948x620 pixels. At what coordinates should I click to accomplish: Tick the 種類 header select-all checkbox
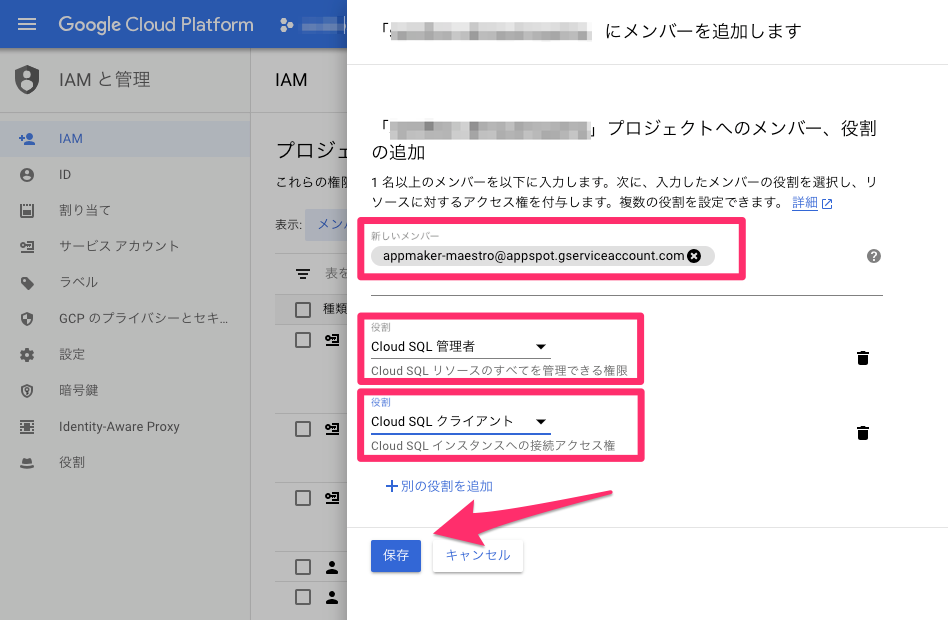tap(303, 310)
